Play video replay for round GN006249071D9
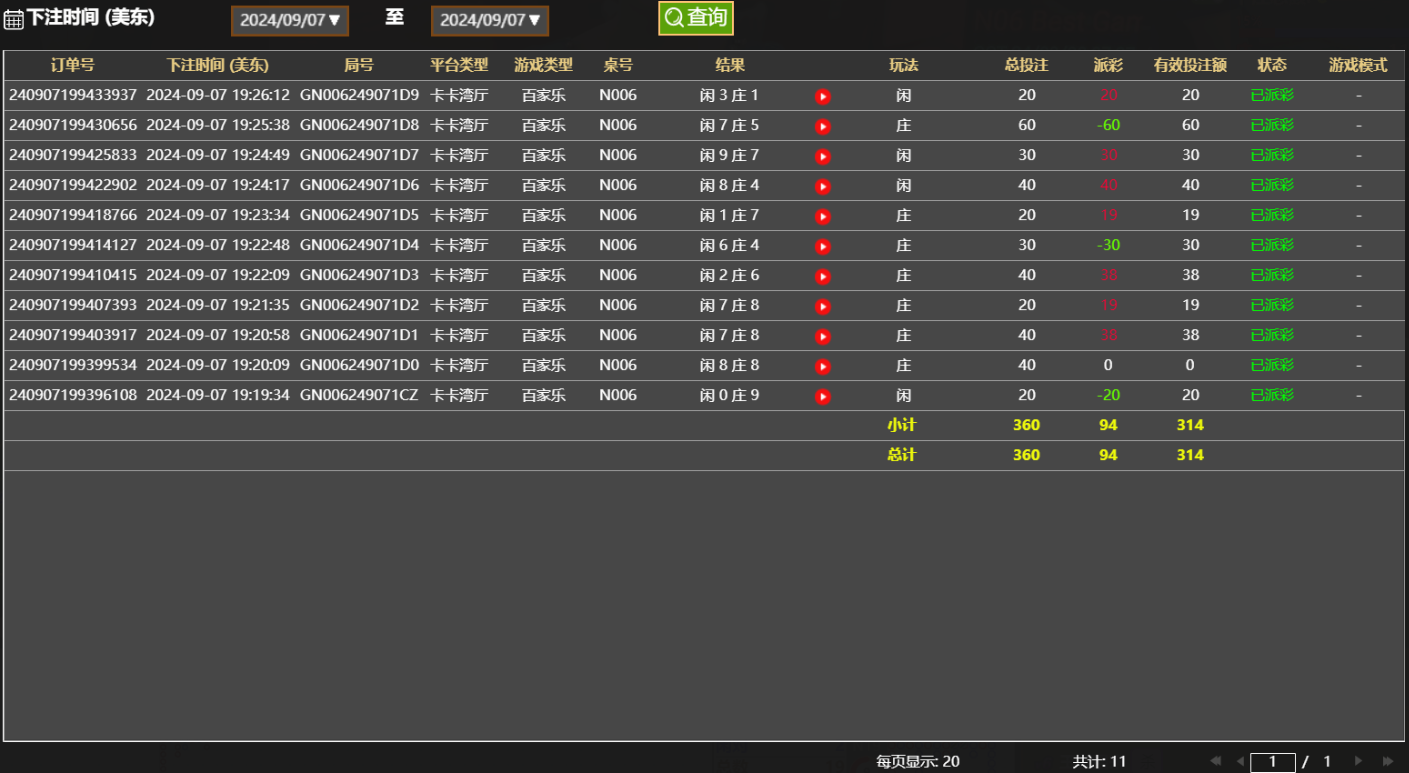This screenshot has height=773, width=1409. coord(822,97)
